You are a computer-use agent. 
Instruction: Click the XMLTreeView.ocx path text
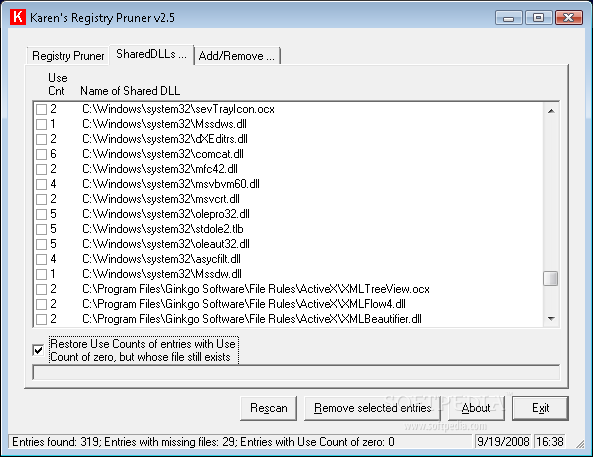pos(256,289)
